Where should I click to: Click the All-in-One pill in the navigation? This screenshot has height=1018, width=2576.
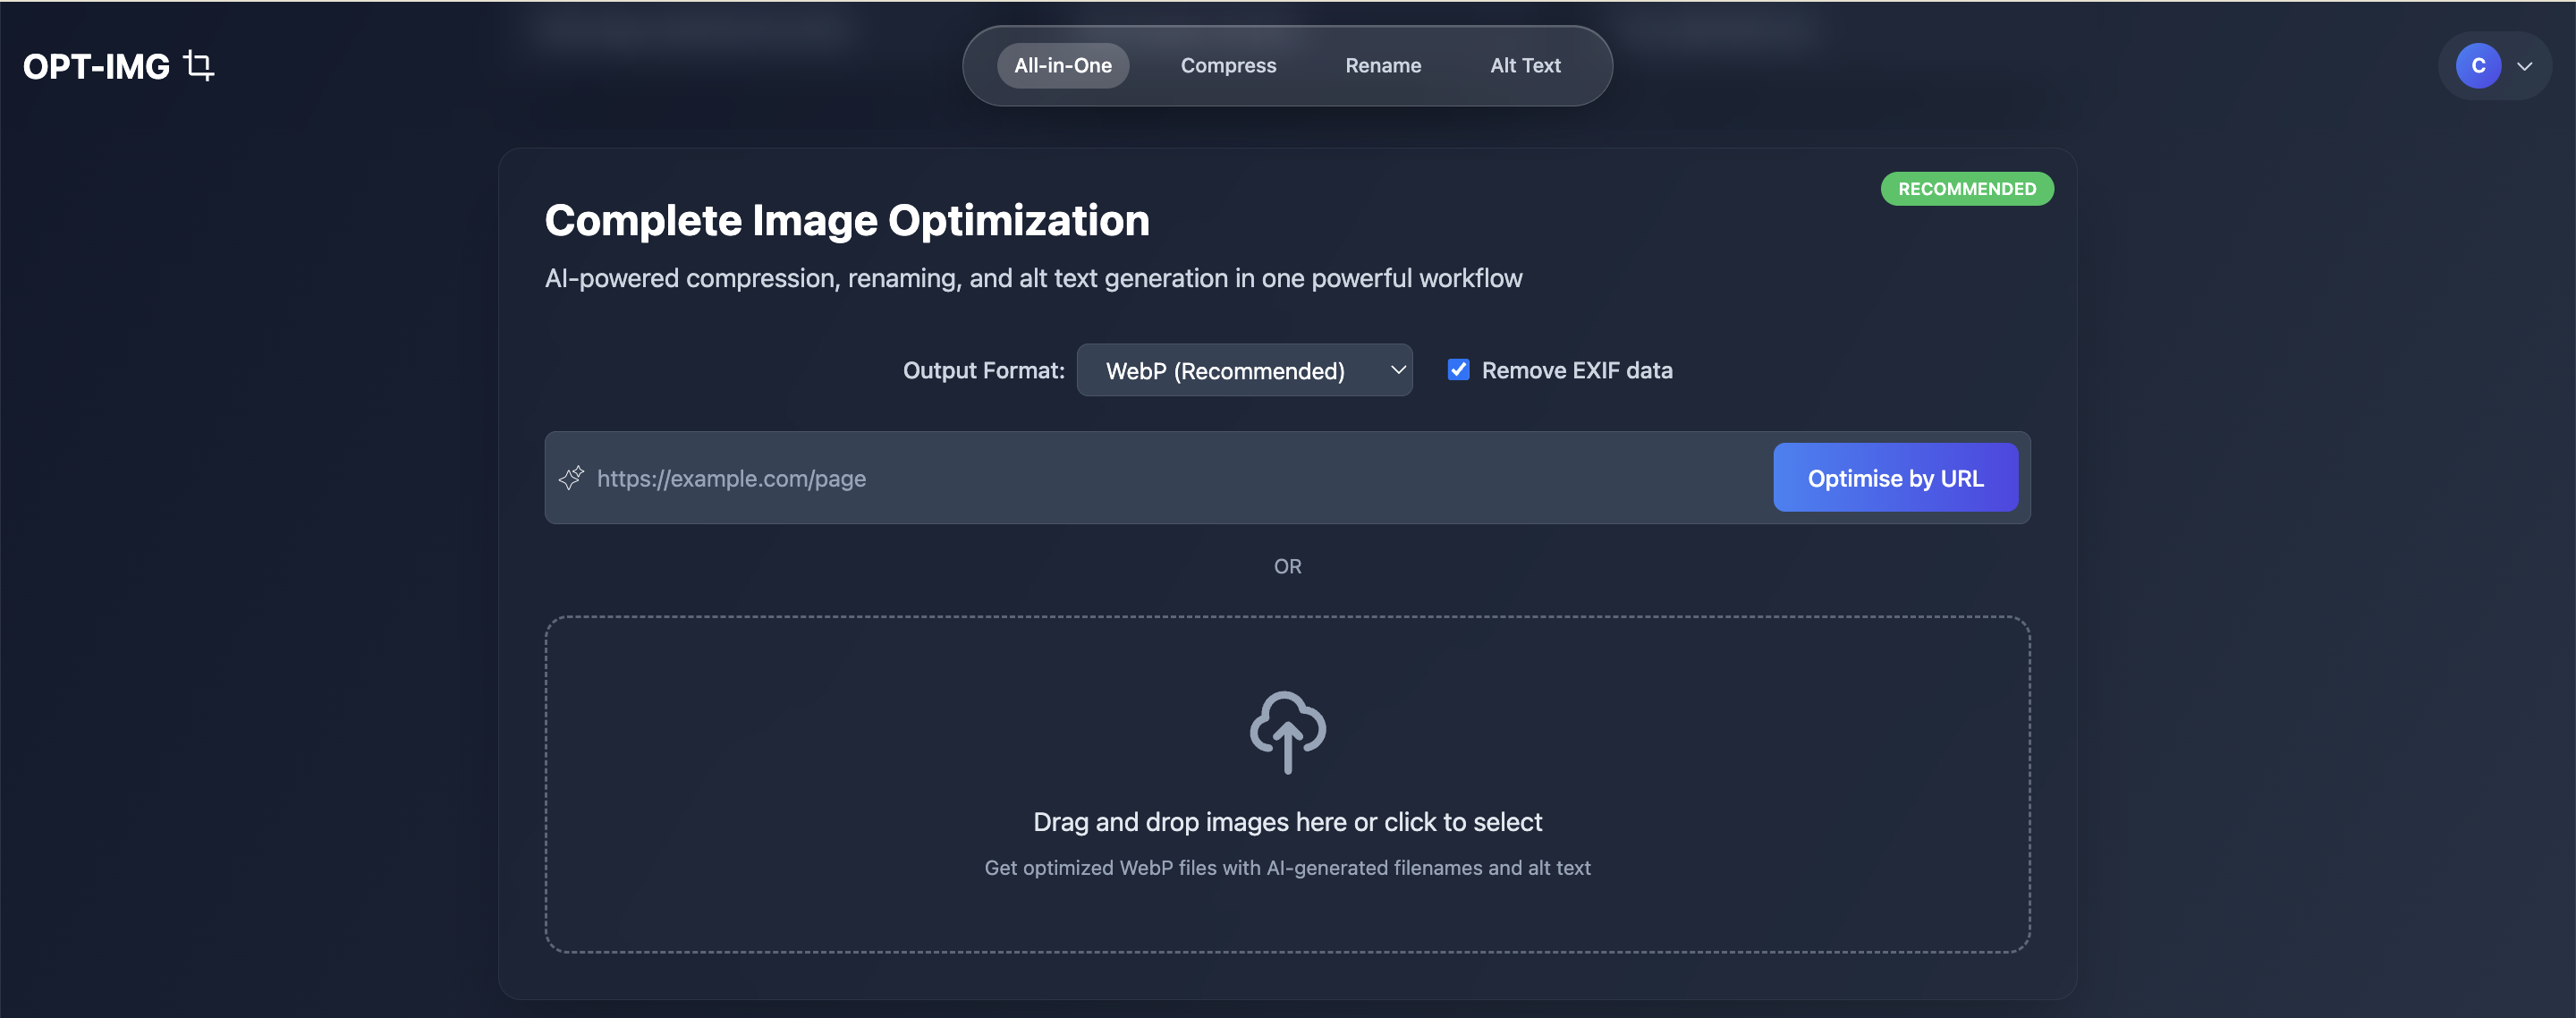point(1062,65)
